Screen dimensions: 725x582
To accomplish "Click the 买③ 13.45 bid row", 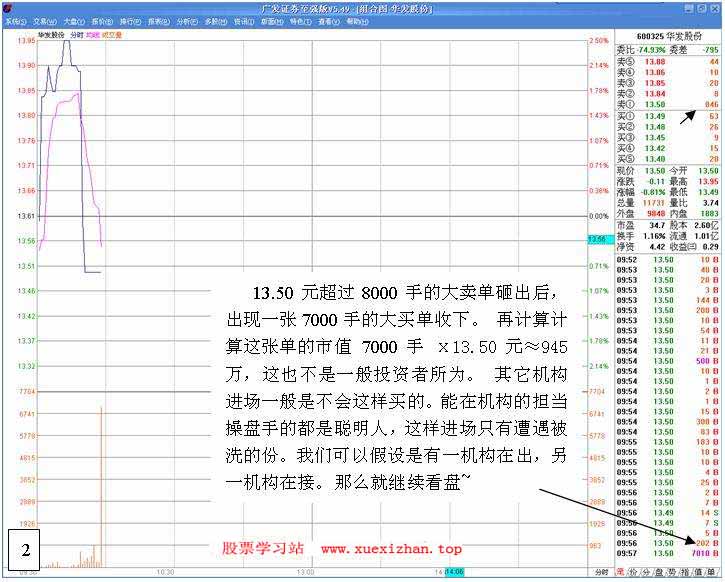I will (x=668, y=137).
